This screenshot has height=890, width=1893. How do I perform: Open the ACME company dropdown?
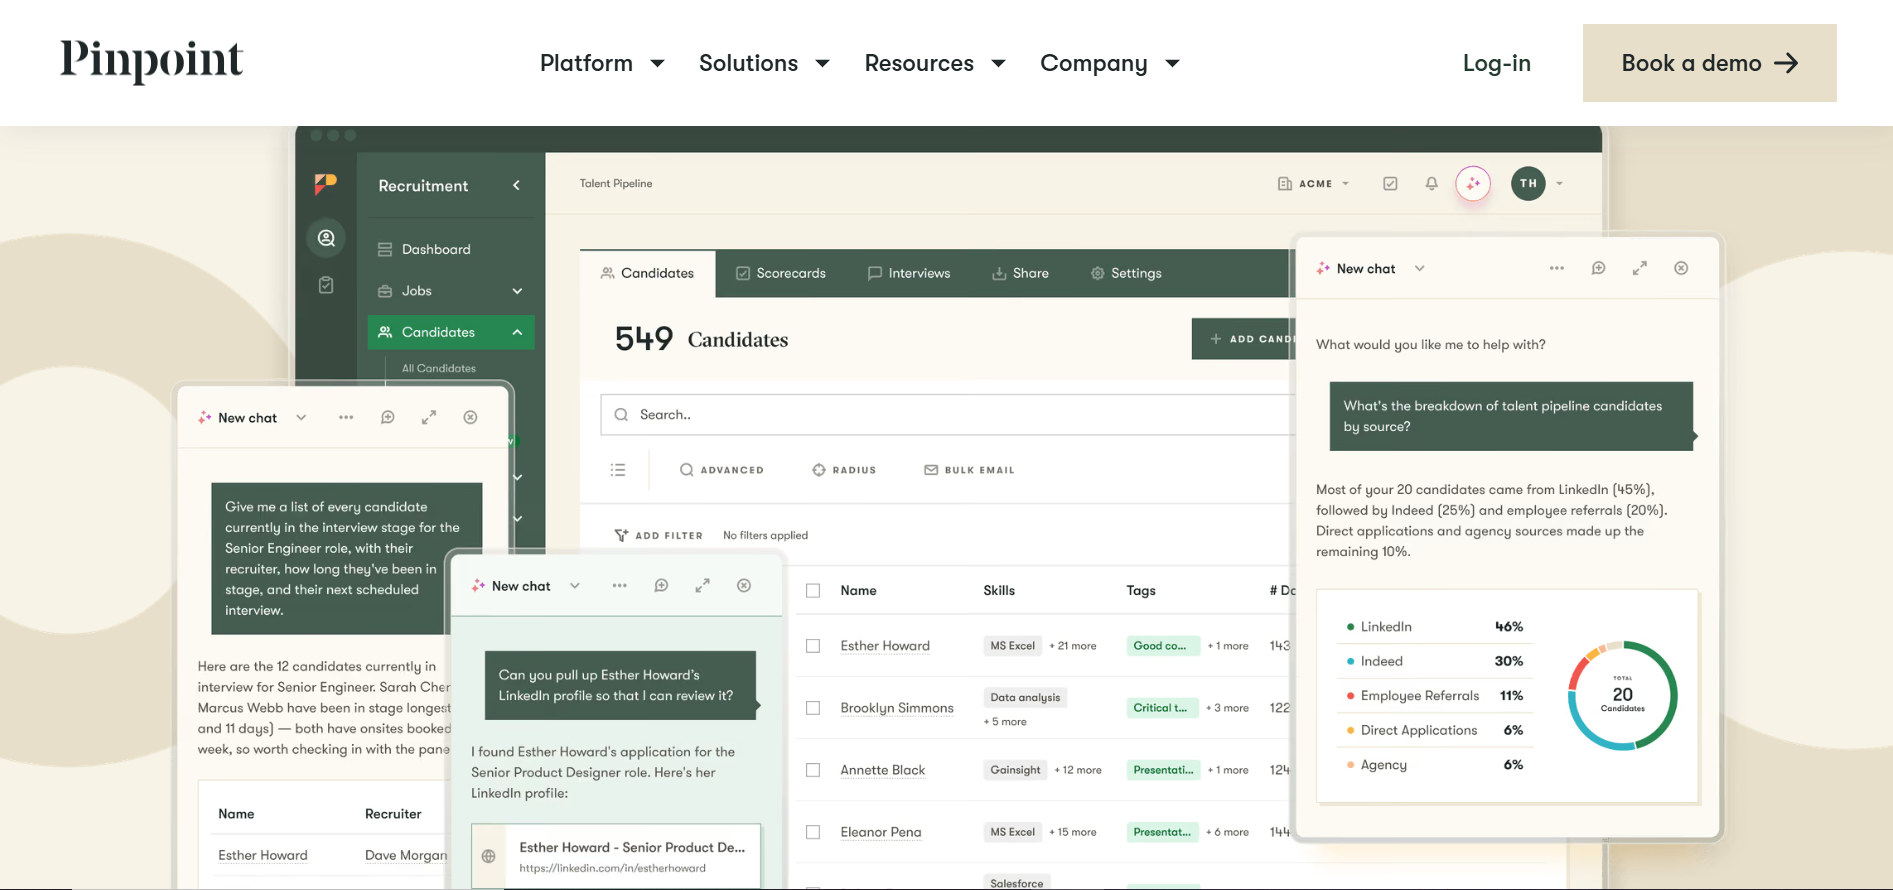click(x=1314, y=184)
